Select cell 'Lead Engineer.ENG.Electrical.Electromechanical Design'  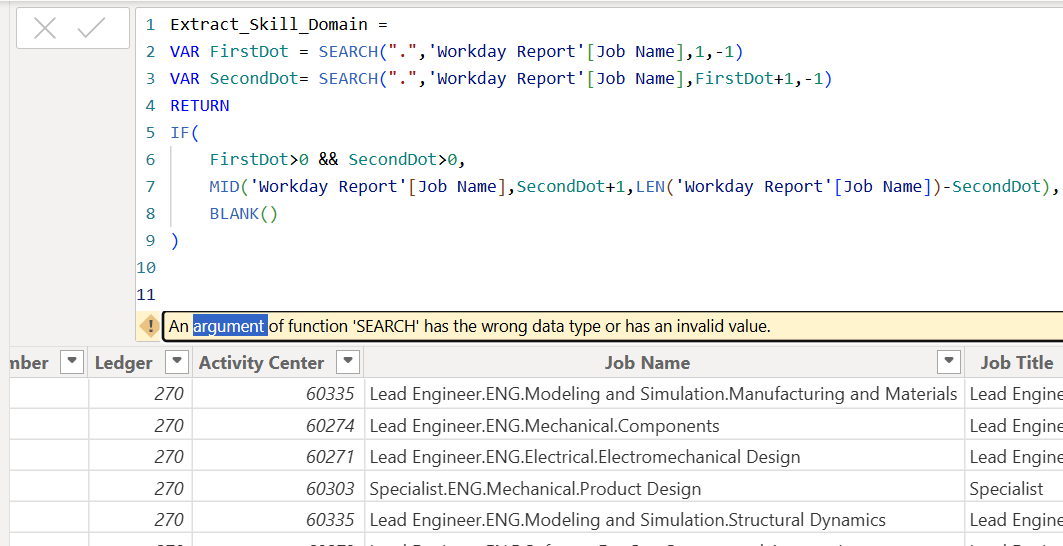coord(664,457)
